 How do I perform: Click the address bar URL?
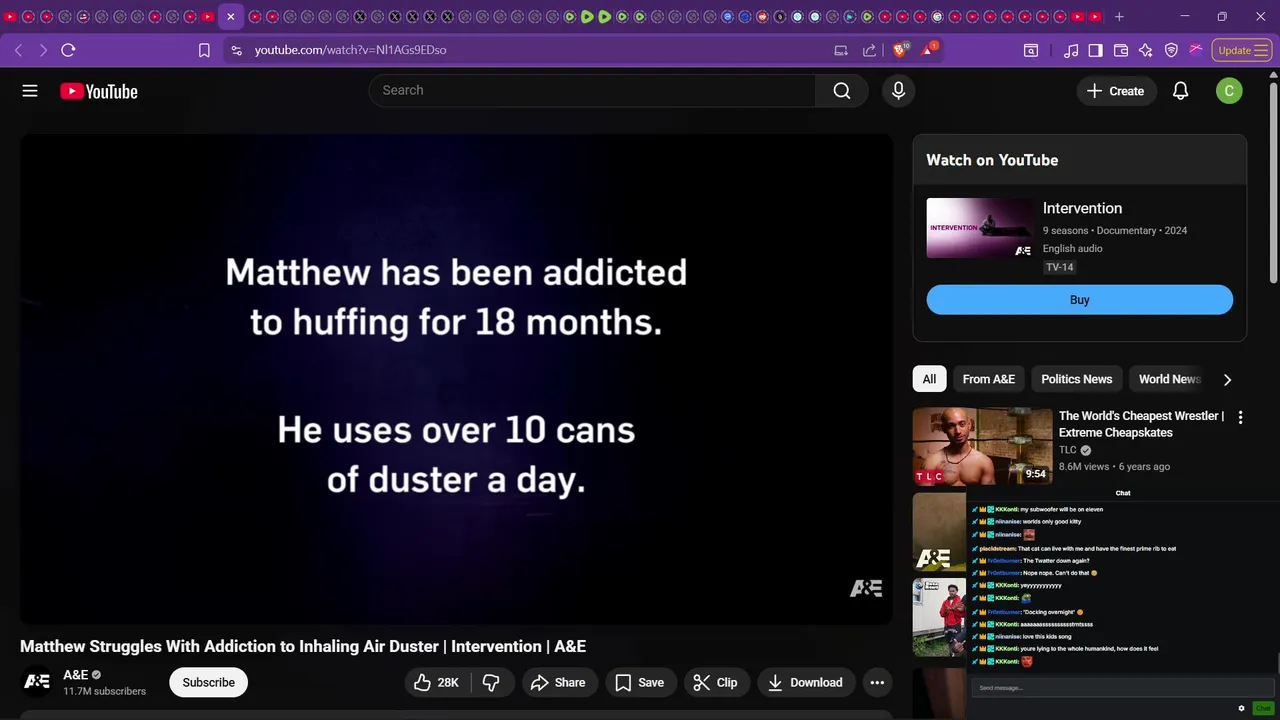pos(350,50)
